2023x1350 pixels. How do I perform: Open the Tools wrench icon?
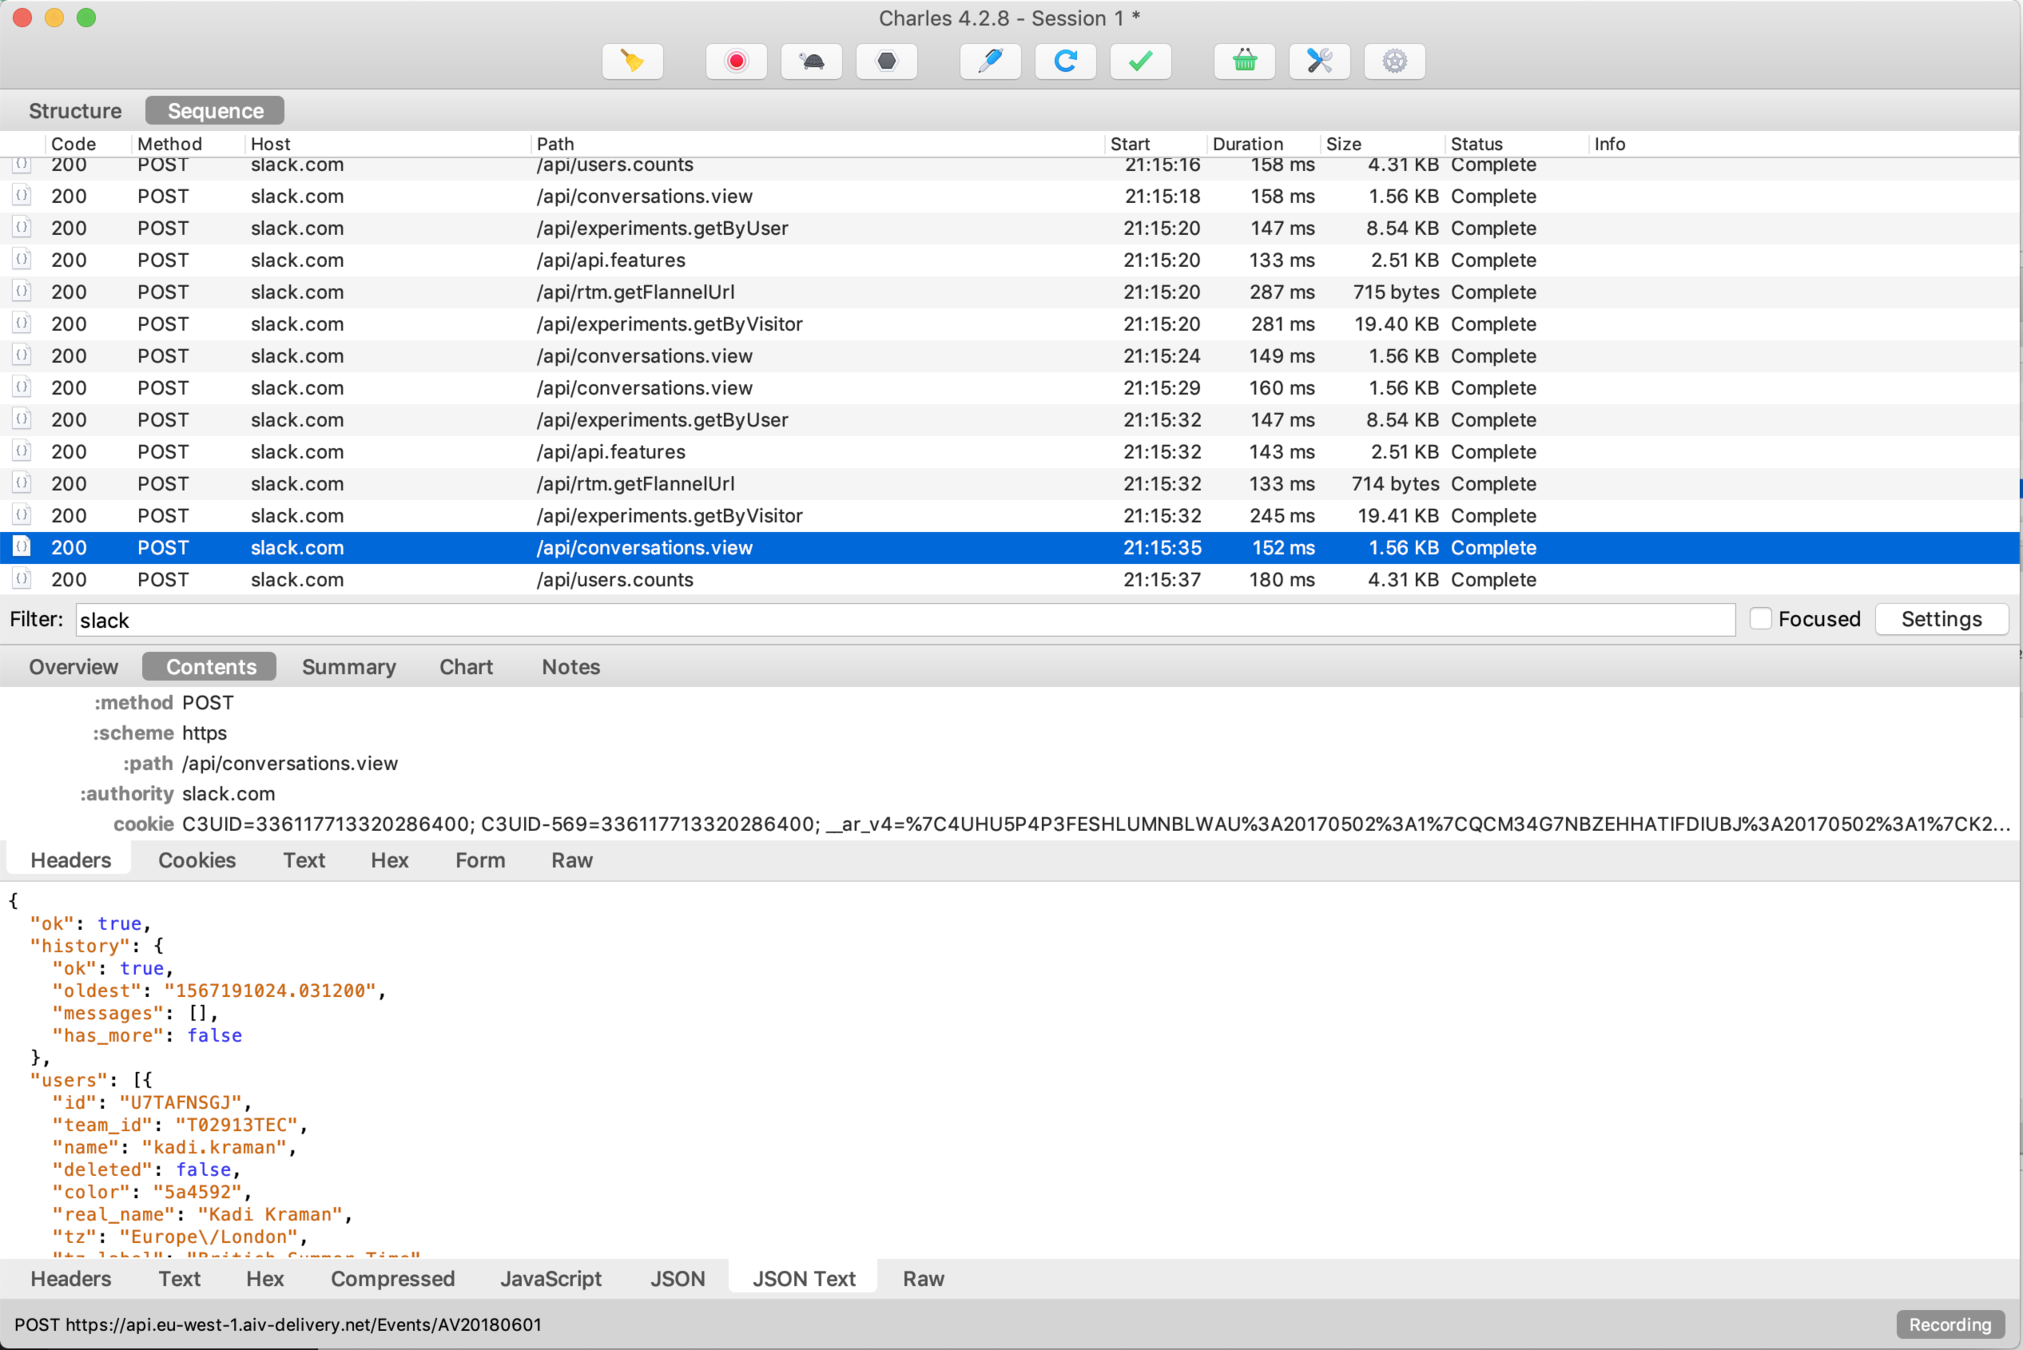pos(1319,62)
